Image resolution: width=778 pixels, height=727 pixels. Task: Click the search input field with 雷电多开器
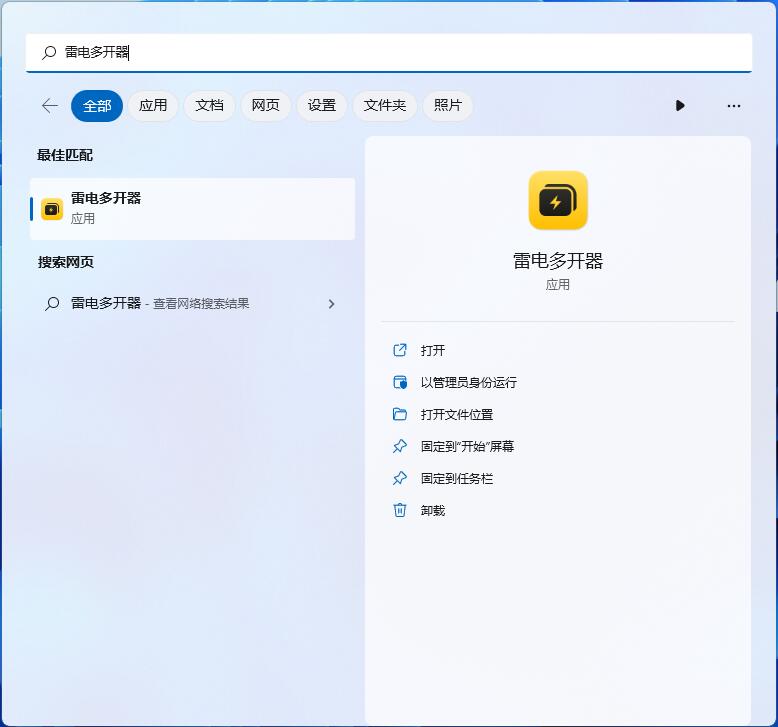(x=389, y=53)
